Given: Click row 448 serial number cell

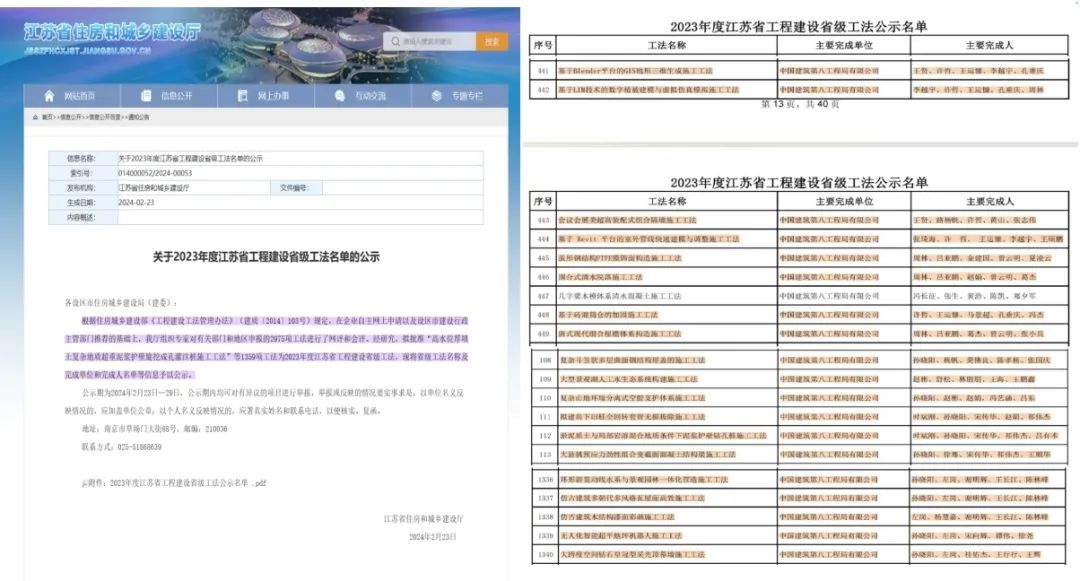Looking at the screenshot, I should click(x=543, y=315).
